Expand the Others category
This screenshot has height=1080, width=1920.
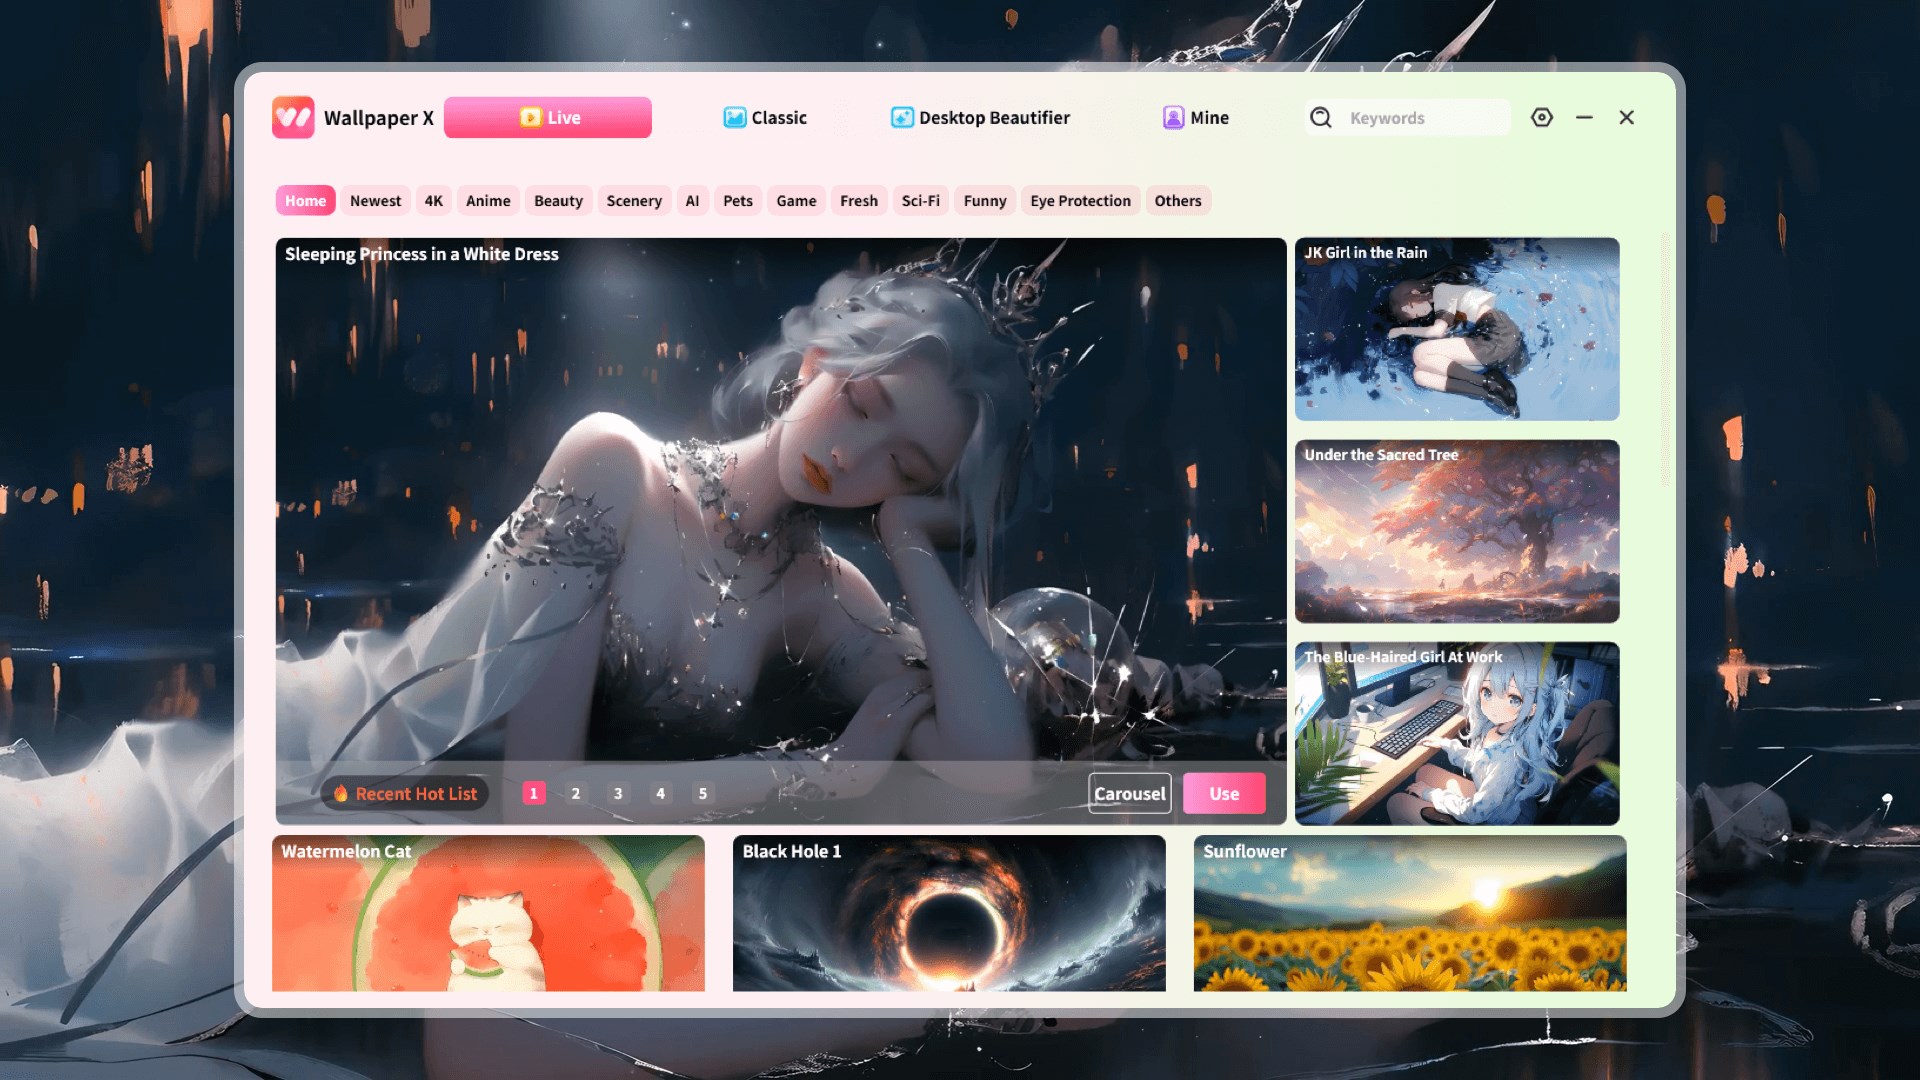point(1178,200)
